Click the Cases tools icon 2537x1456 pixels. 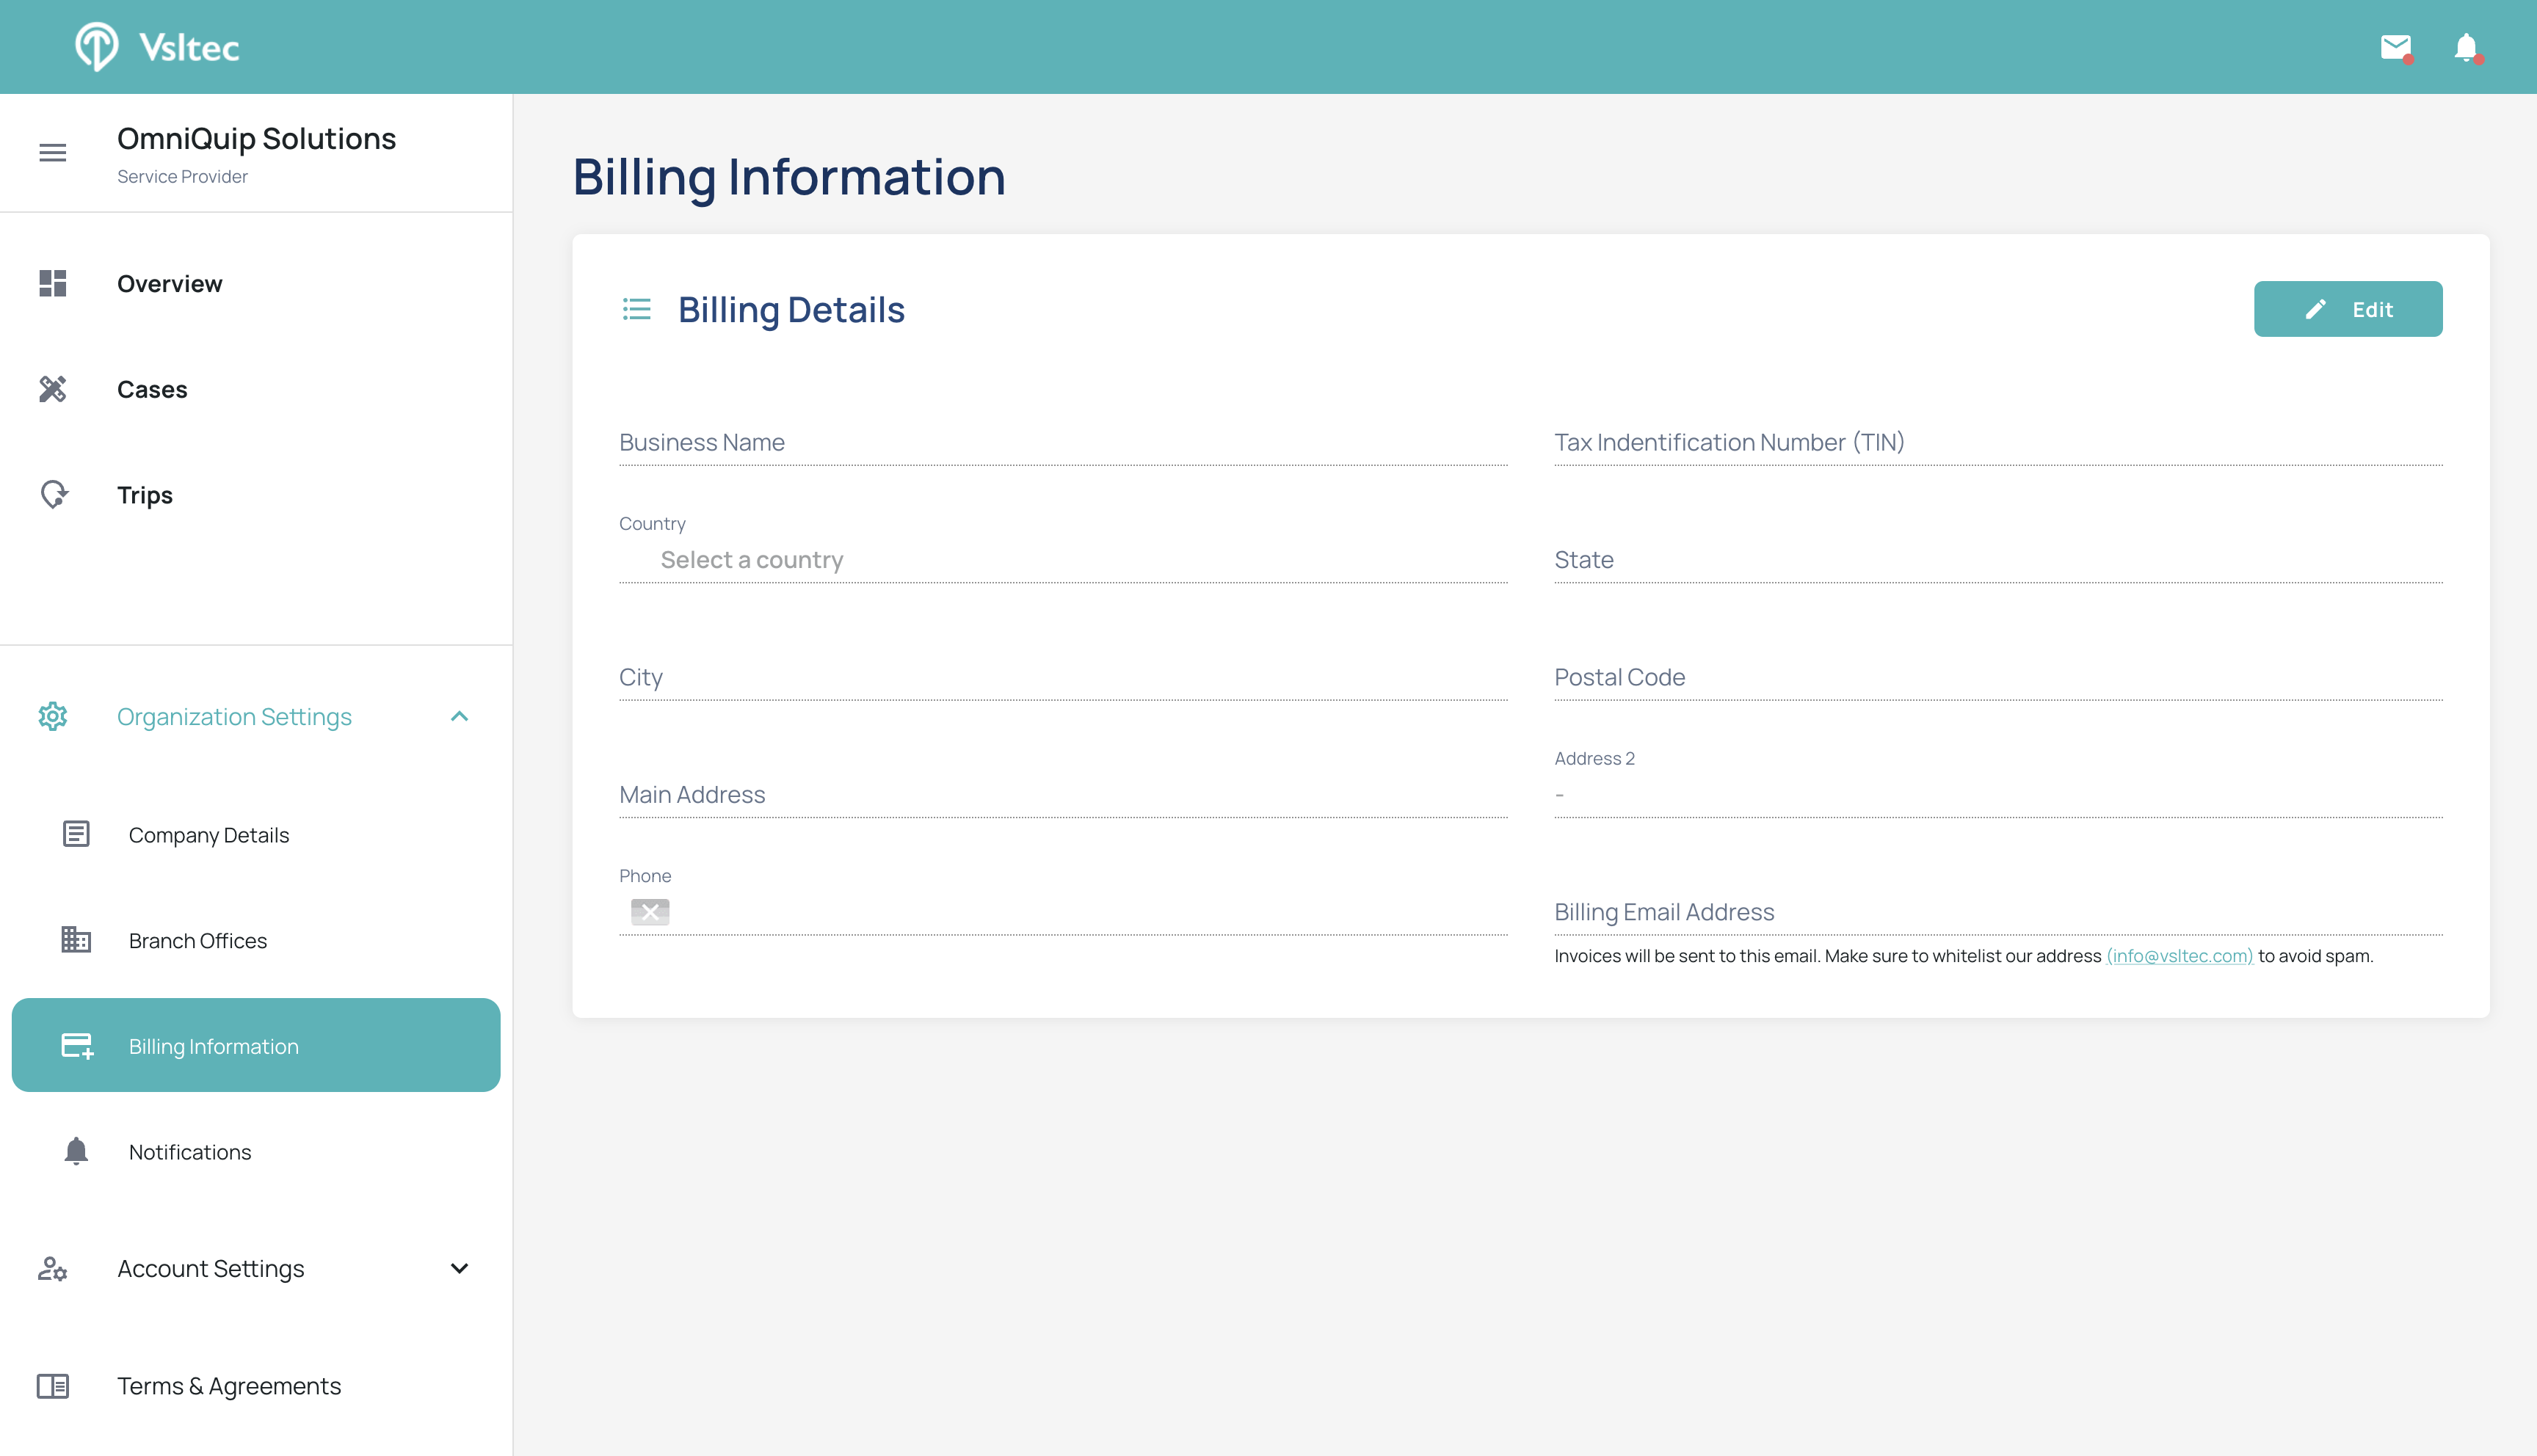point(53,389)
